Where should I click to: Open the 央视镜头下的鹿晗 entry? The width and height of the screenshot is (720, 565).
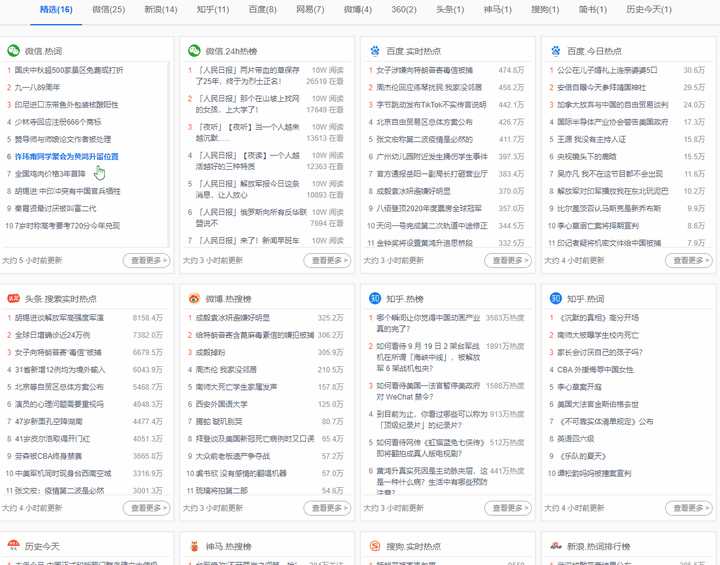(x=587, y=157)
